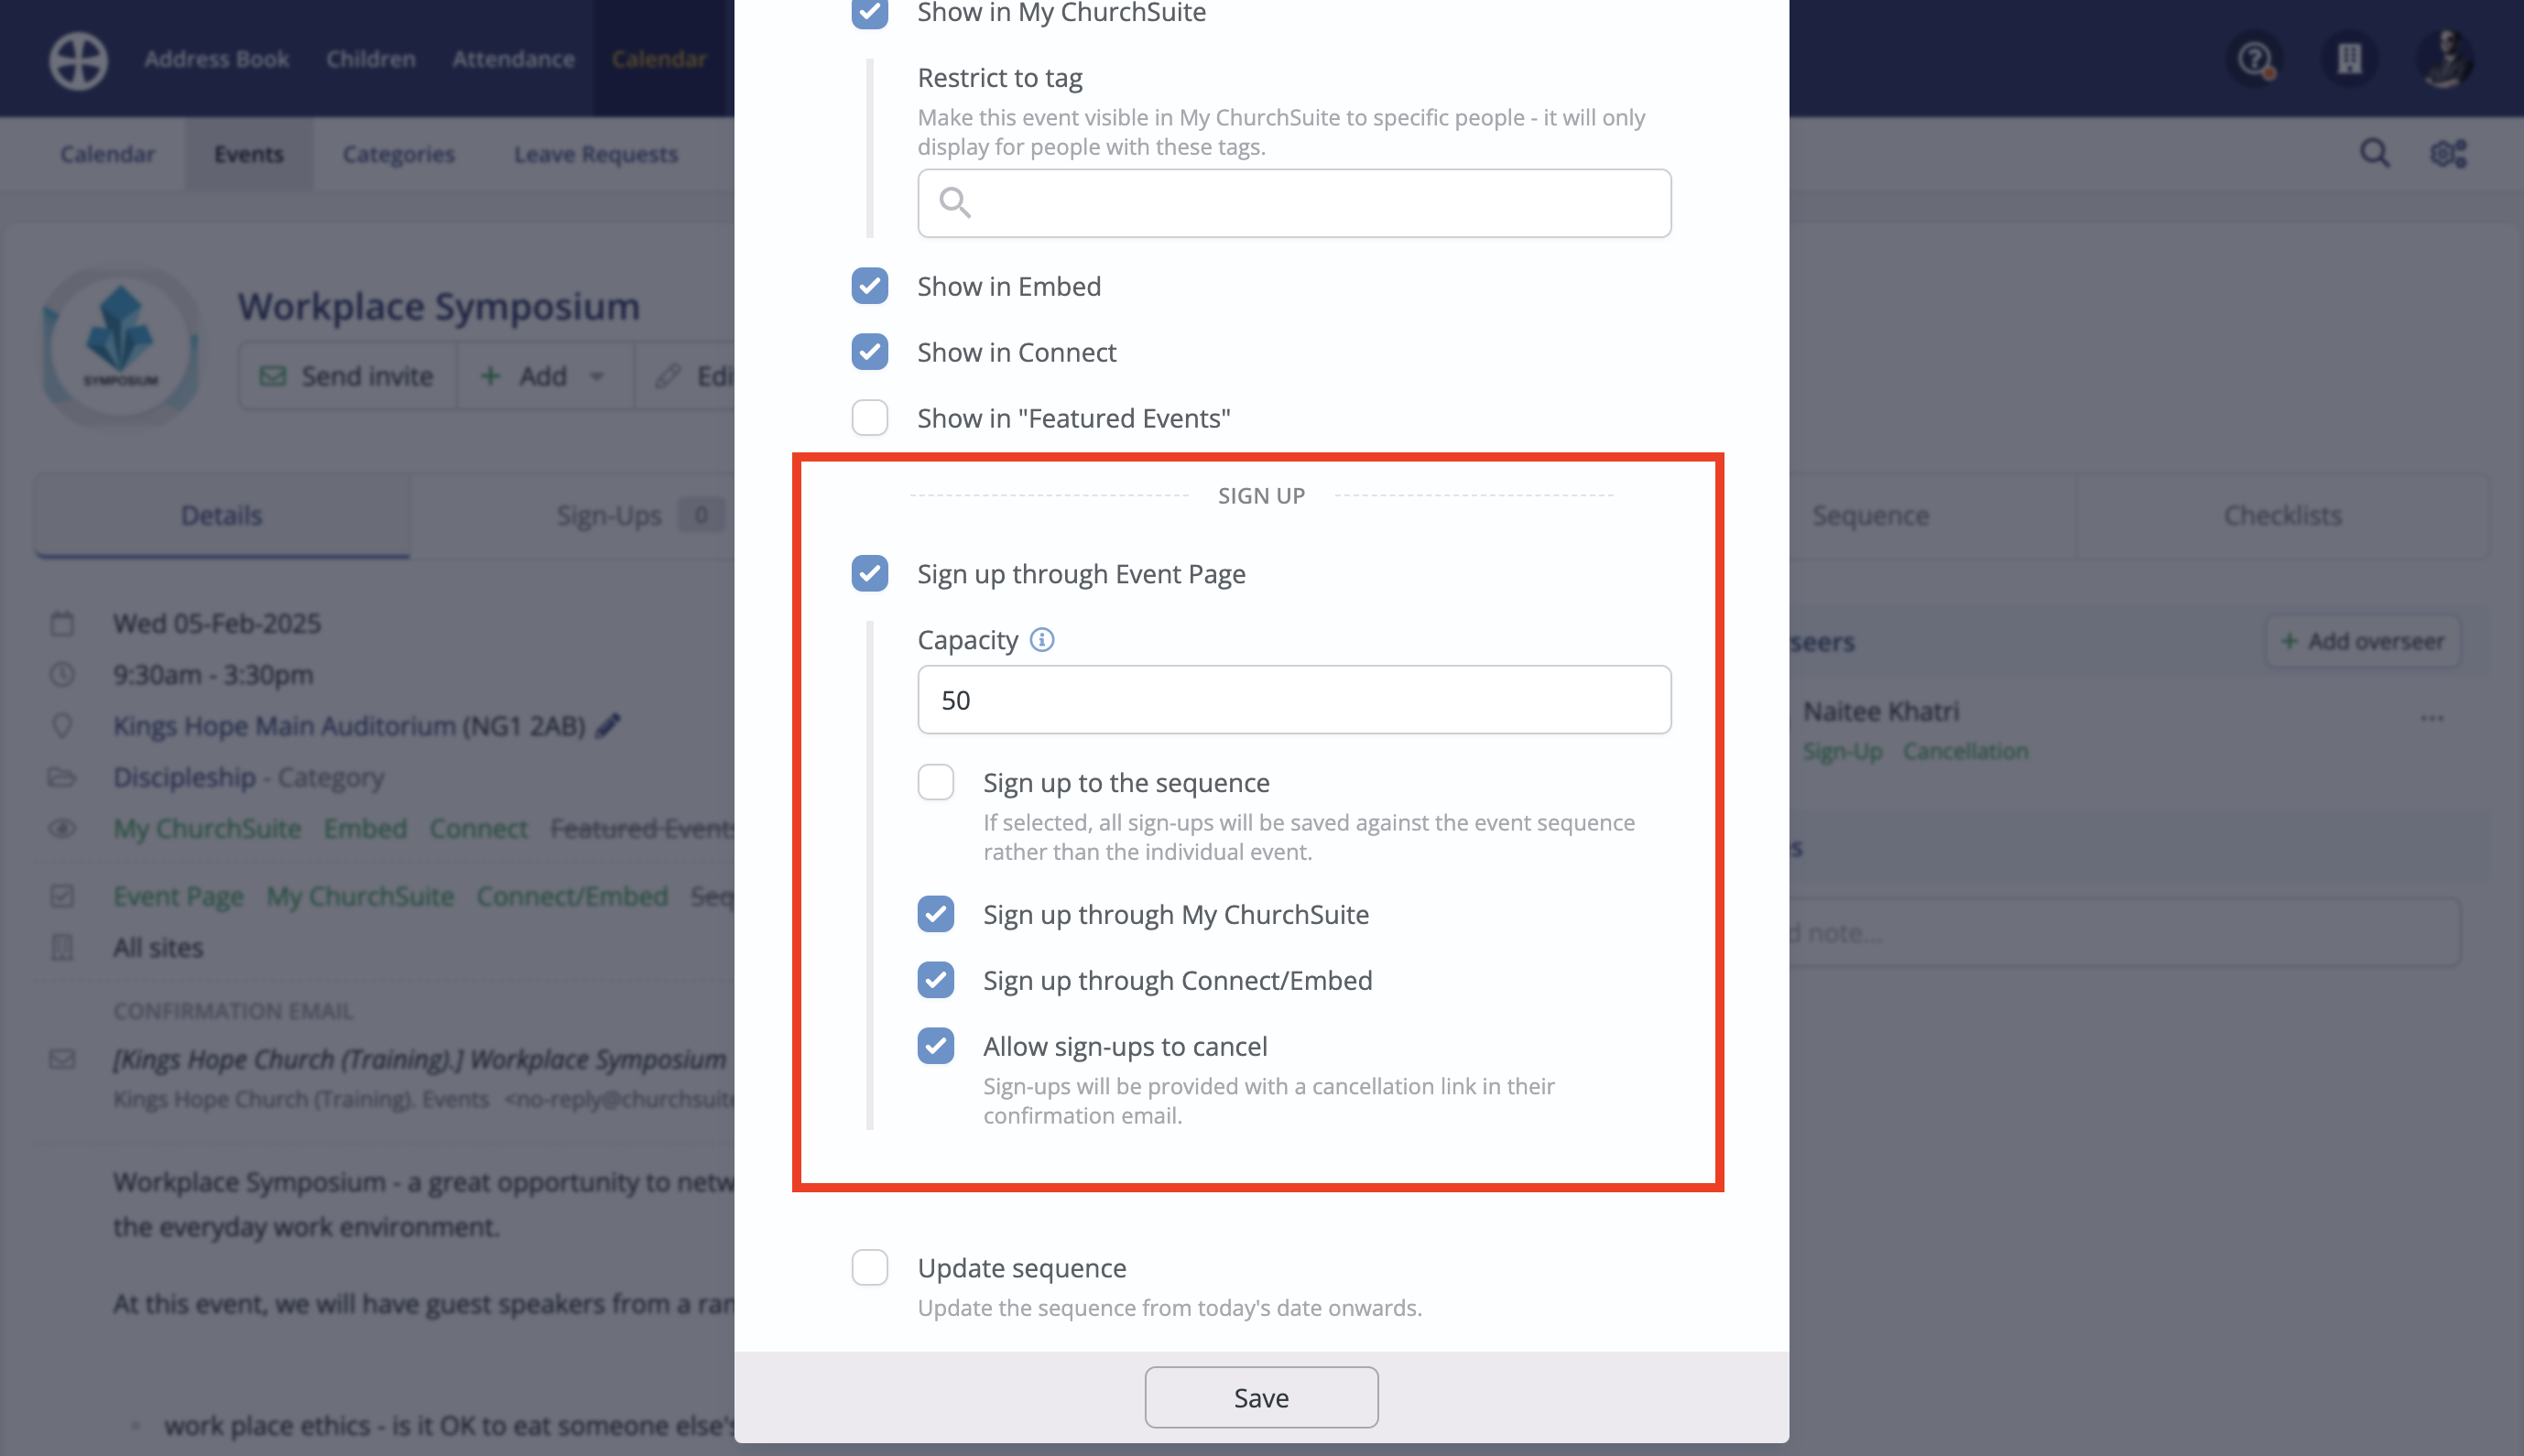Click the Capacity info icon
Viewport: 2524px width, 1456px height.
(1042, 640)
